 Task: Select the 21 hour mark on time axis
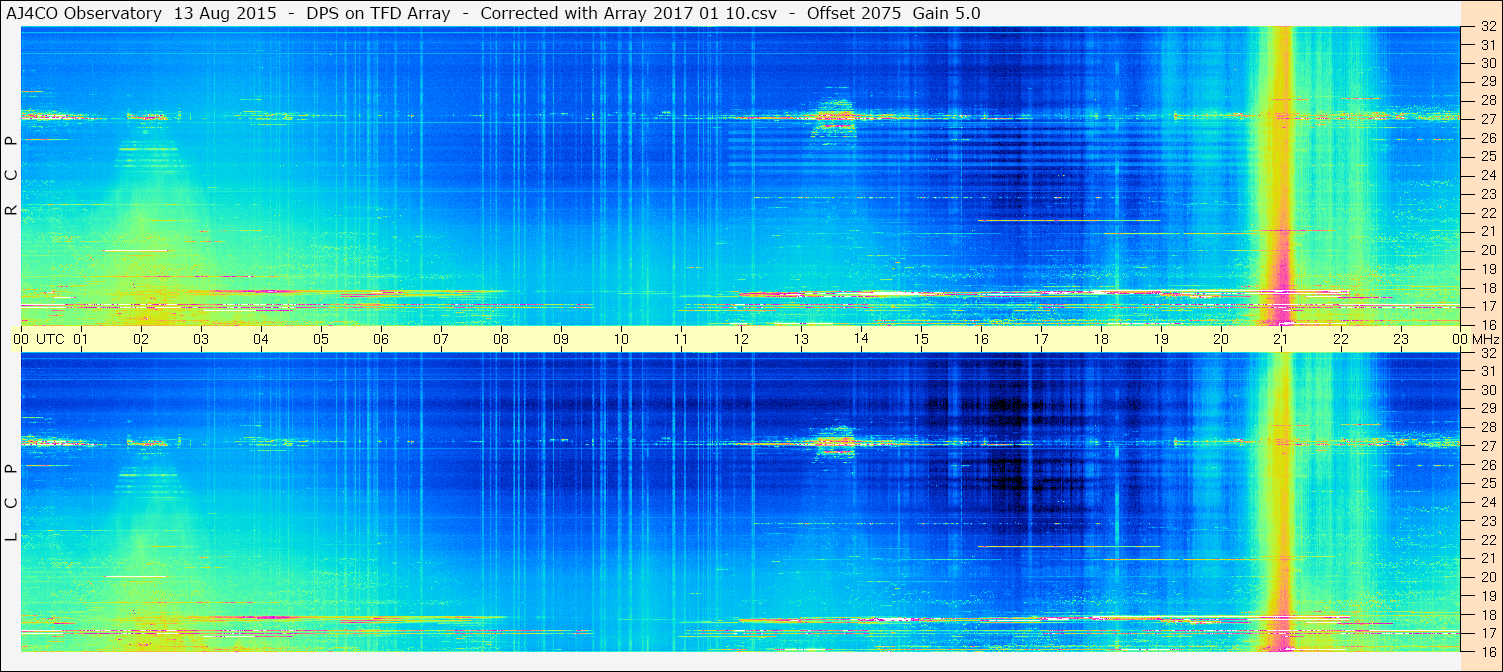pyautogui.click(x=1281, y=339)
